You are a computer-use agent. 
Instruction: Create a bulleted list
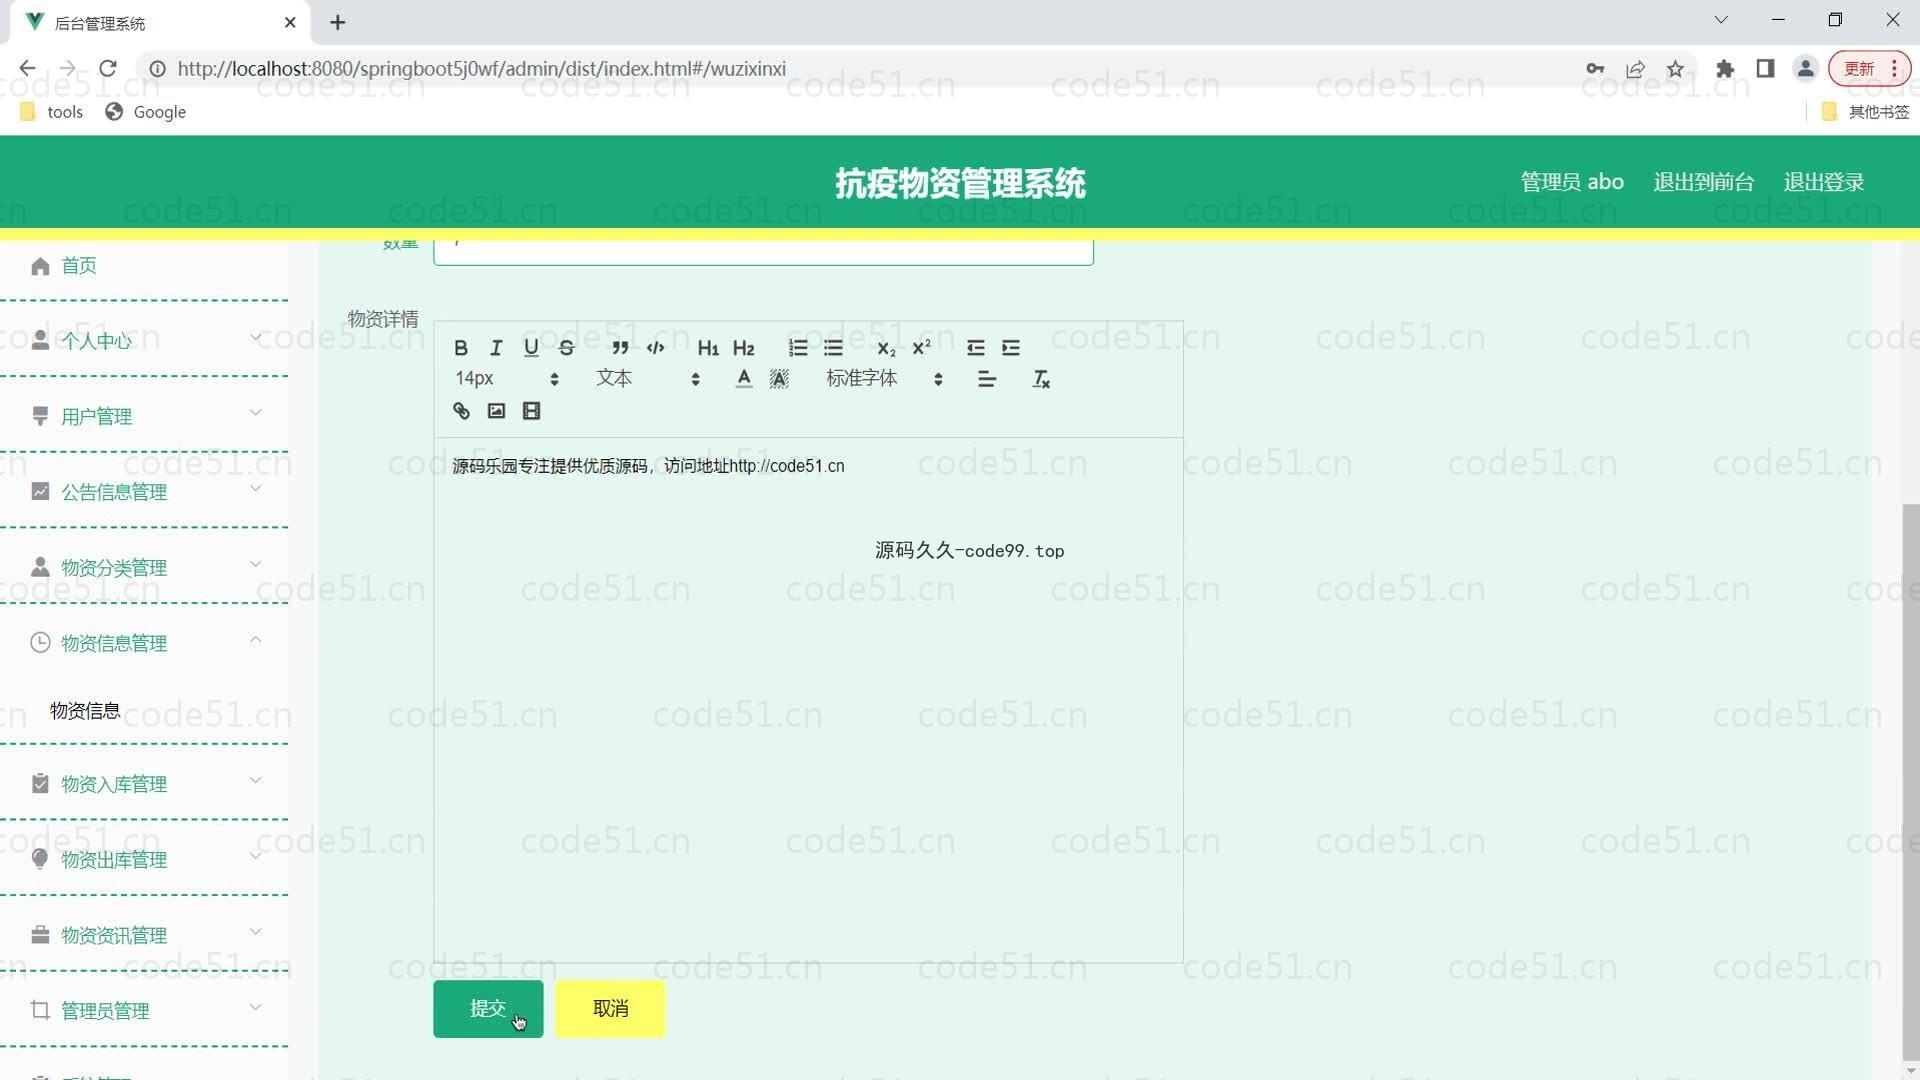point(833,348)
